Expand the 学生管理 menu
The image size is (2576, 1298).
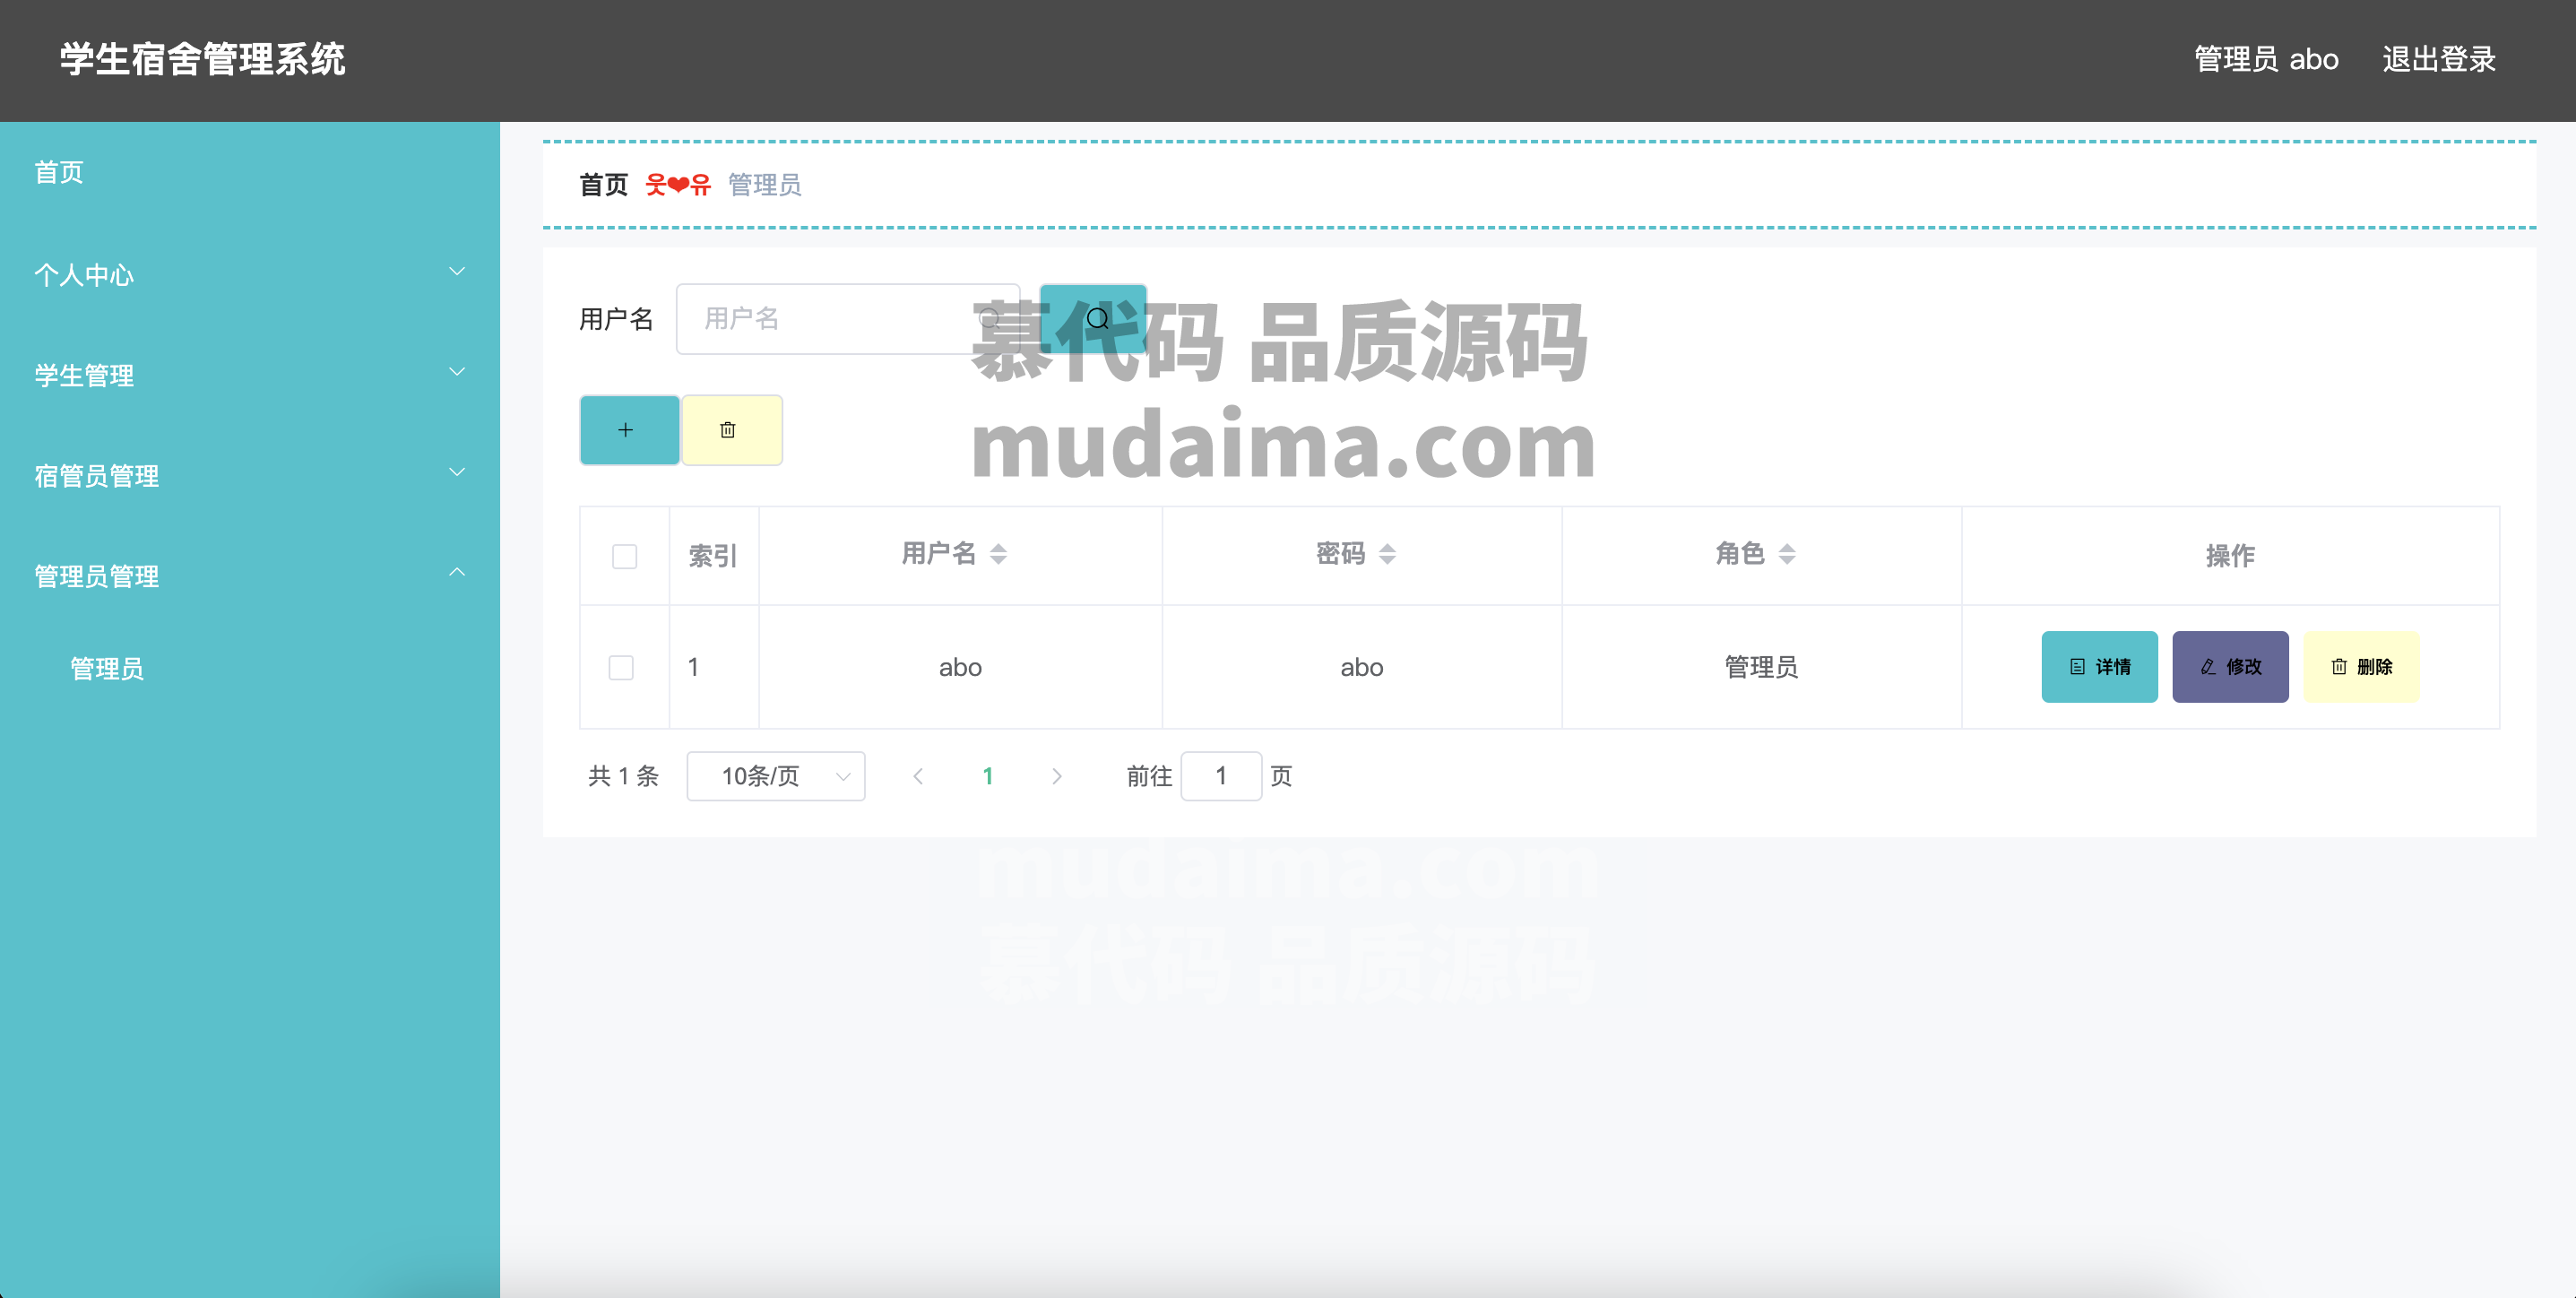pyautogui.click(x=250, y=375)
